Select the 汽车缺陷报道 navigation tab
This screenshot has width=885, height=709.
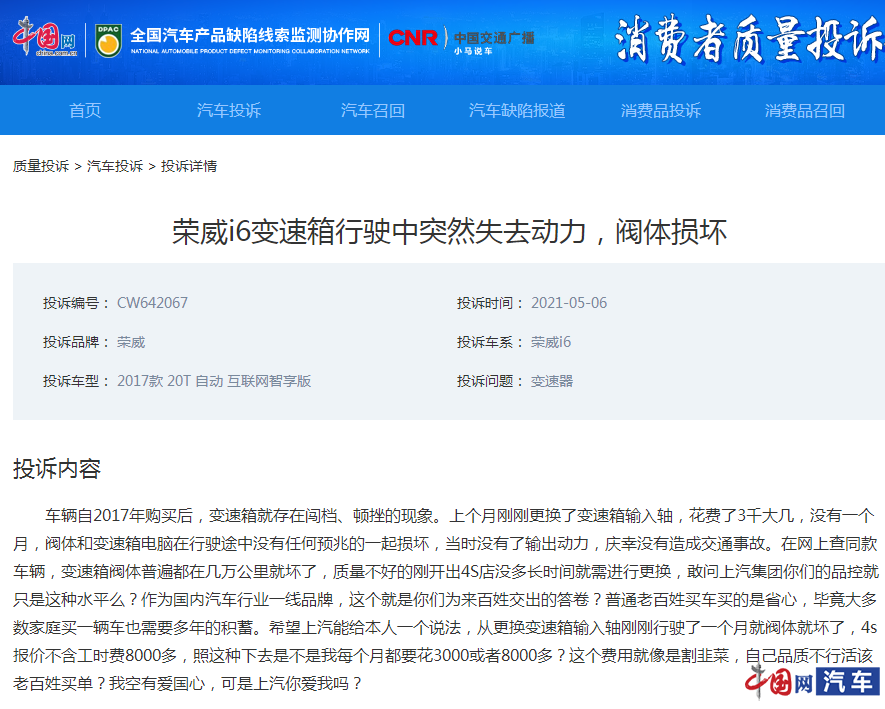517,110
